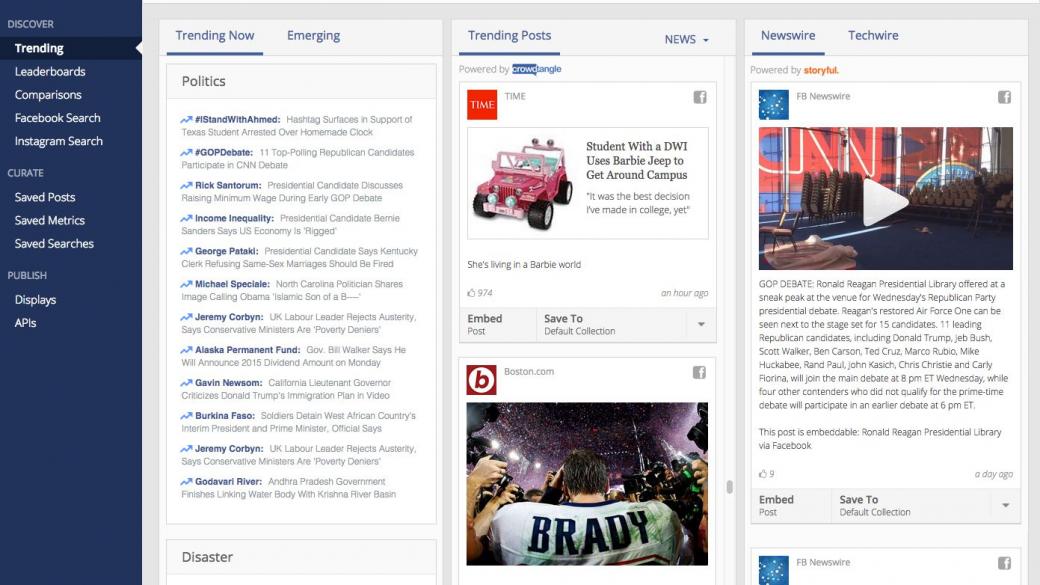The image size is (1040, 585).
Task: Click 'a day ago' timestamp on Newswire post
Action: (x=994, y=474)
